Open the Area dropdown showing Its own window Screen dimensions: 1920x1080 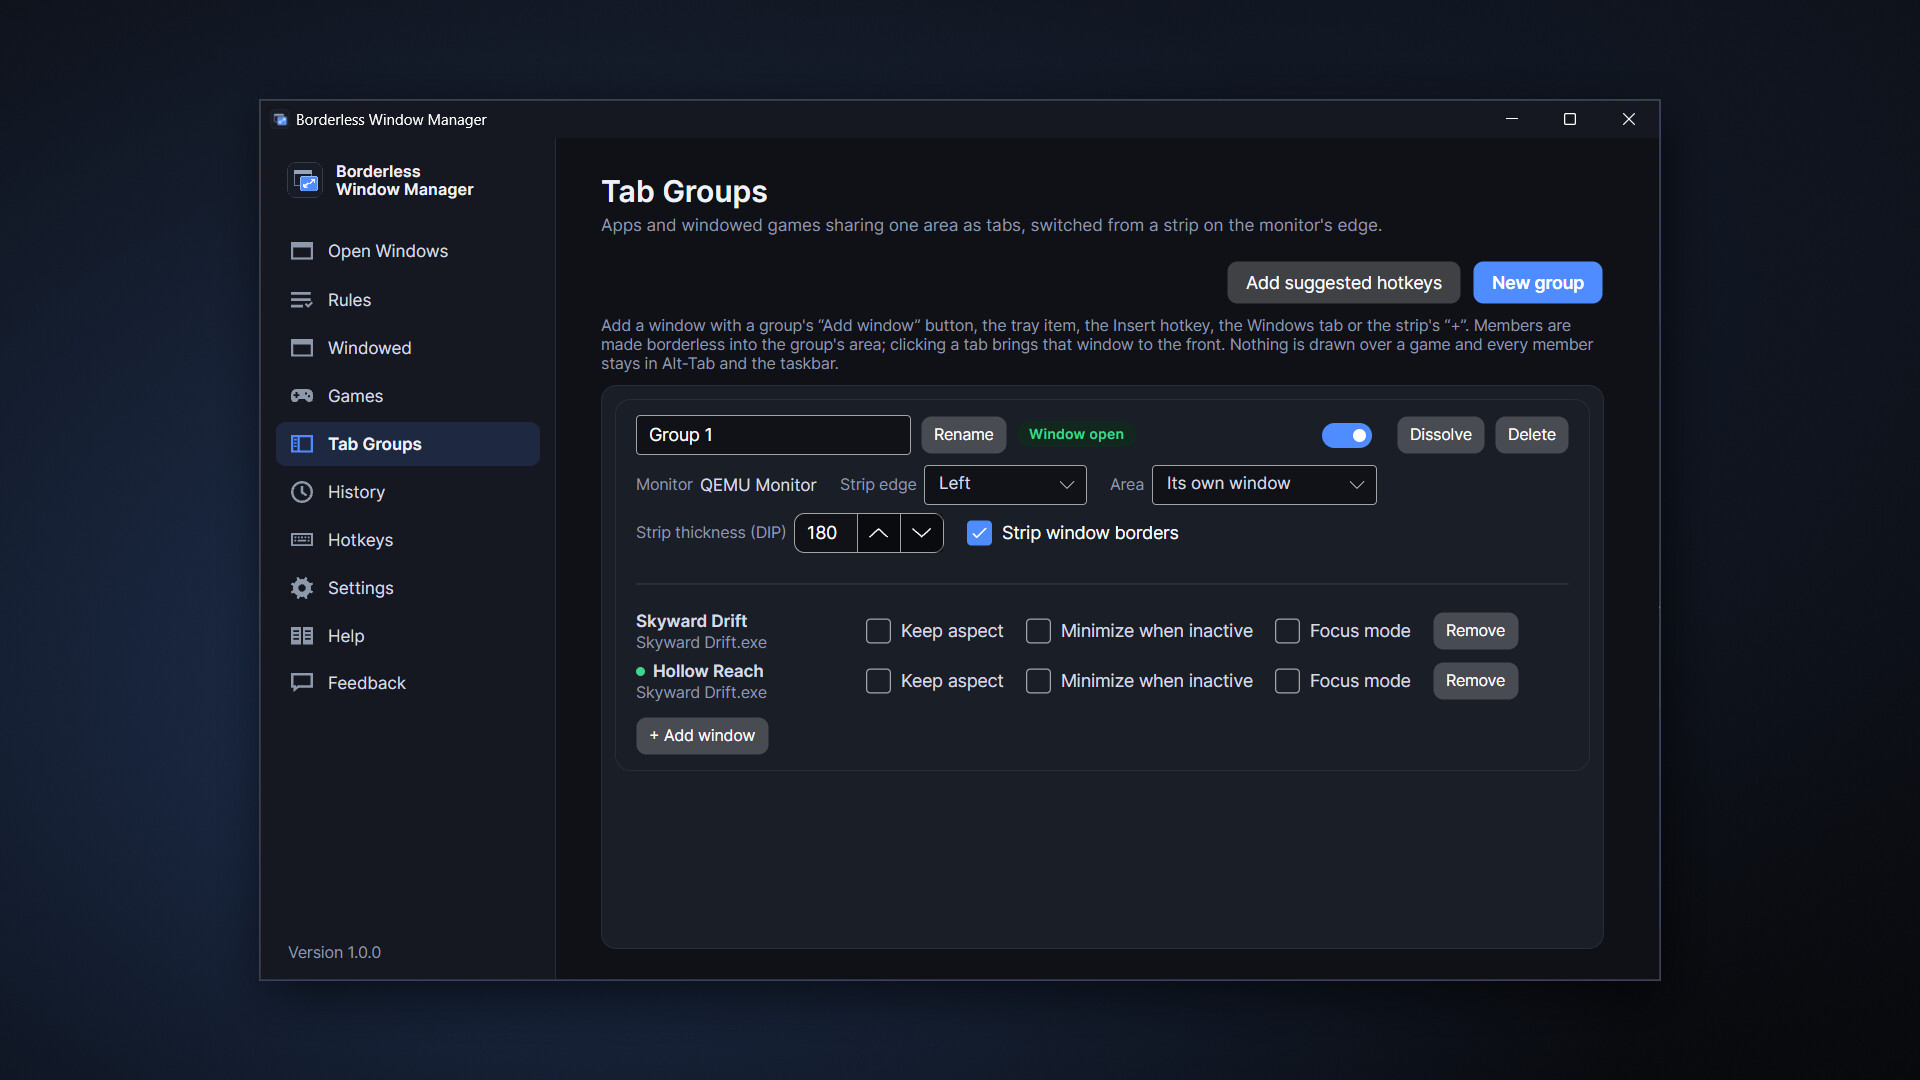1264,484
